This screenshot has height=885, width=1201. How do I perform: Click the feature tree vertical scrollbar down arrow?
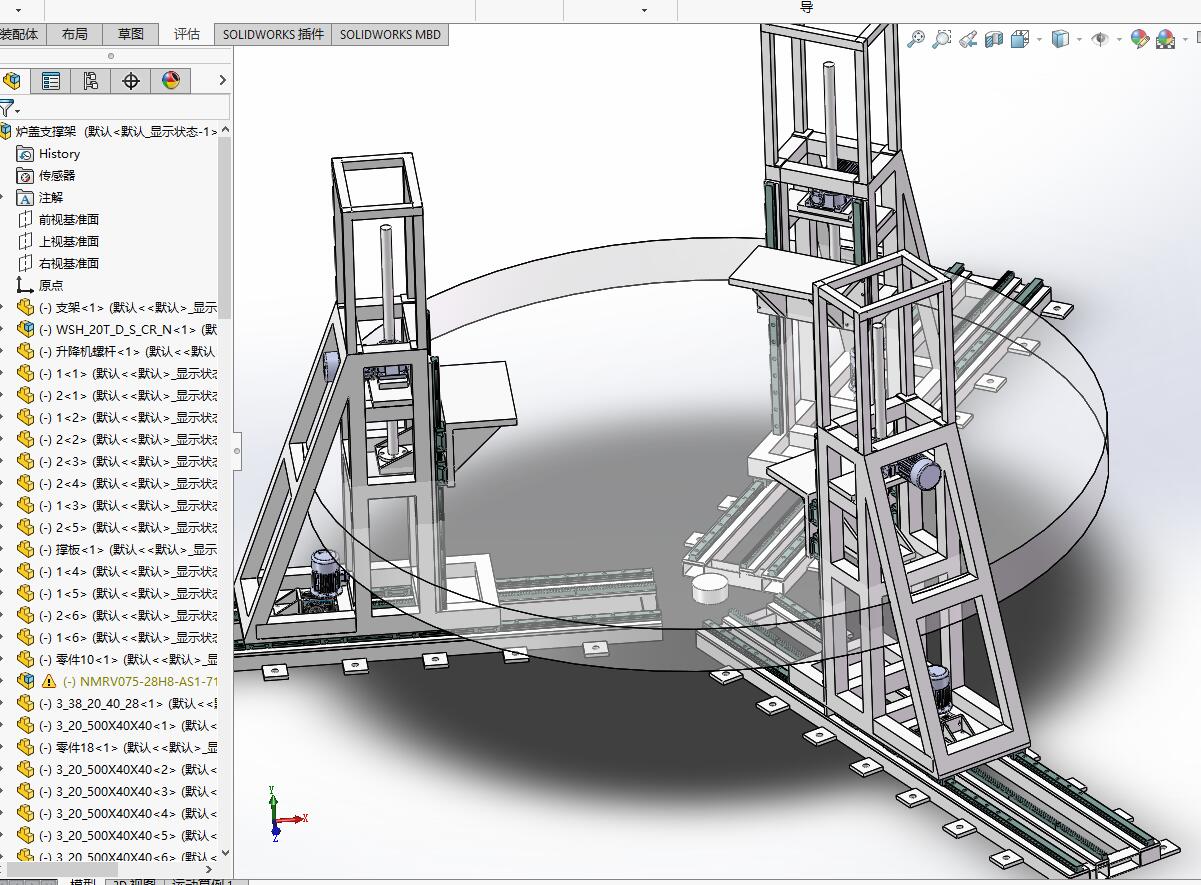(225, 853)
